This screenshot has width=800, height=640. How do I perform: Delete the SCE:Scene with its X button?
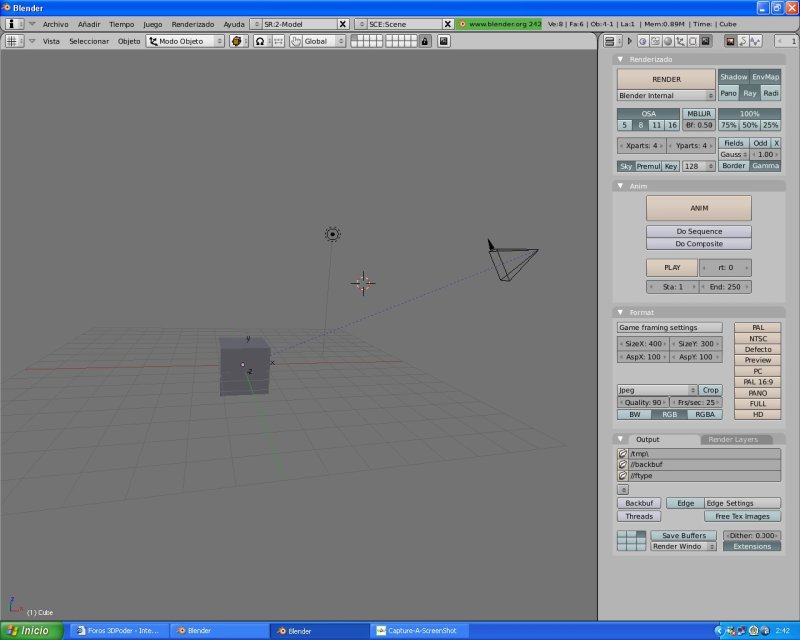pos(447,24)
